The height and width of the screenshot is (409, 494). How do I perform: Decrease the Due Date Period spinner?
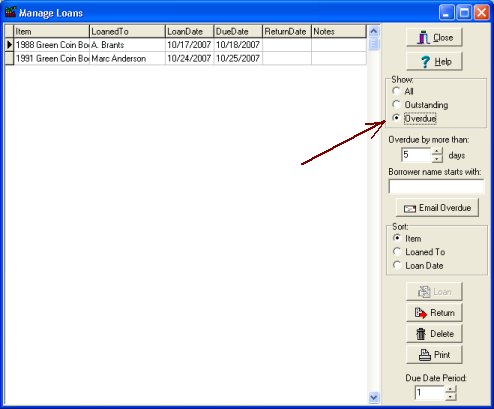point(450,396)
